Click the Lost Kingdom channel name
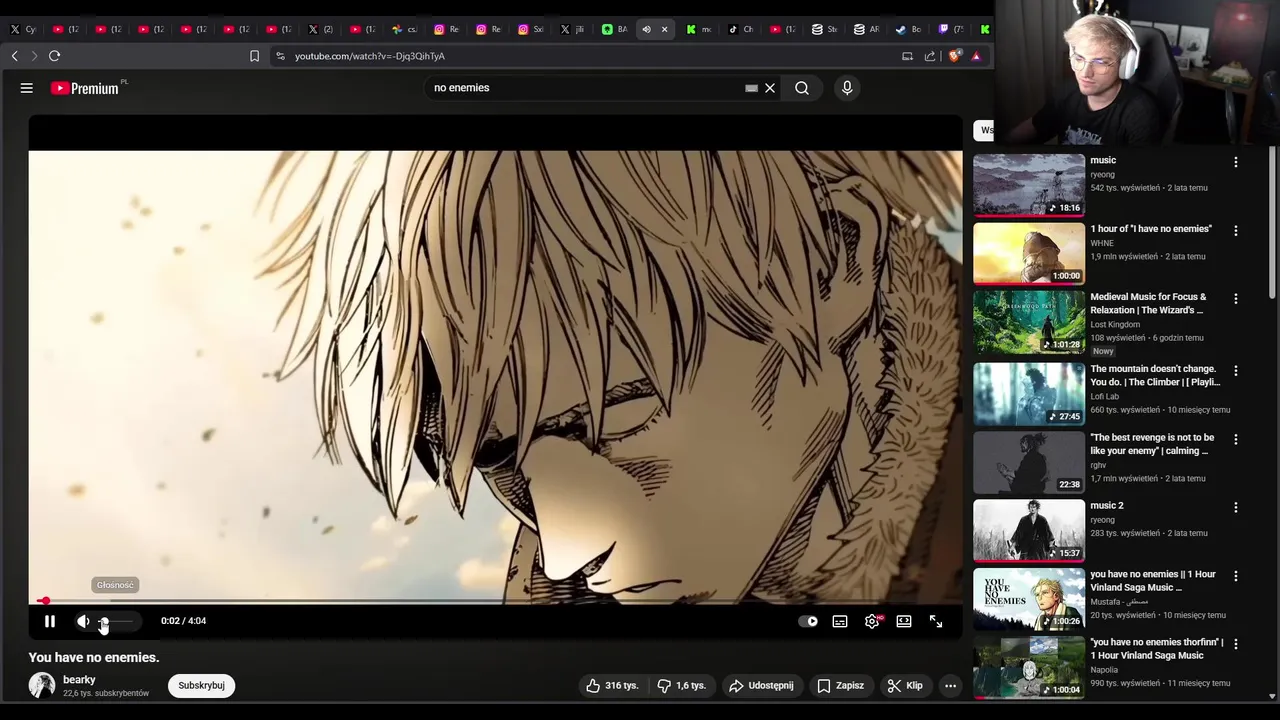The image size is (1280, 720). point(1115,324)
